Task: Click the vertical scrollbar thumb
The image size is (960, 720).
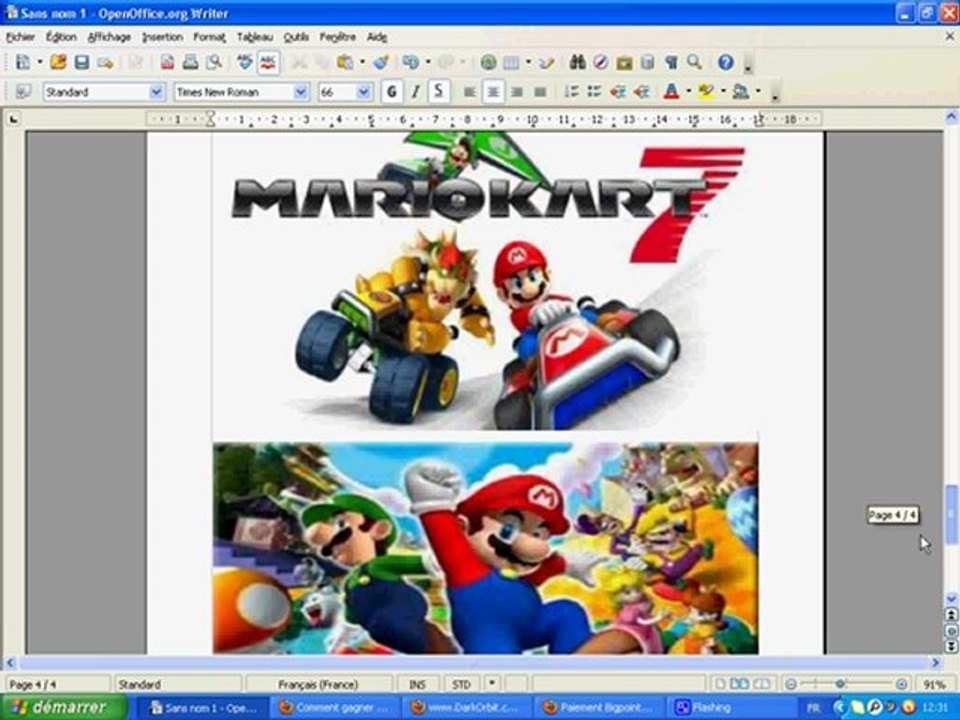Action: click(x=951, y=514)
